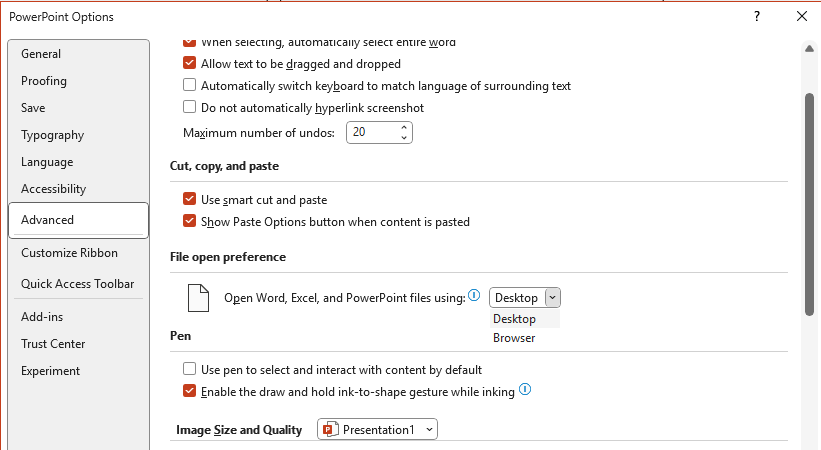Click the info icon beside file open preference
This screenshot has width=821, height=450.
tap(474, 295)
